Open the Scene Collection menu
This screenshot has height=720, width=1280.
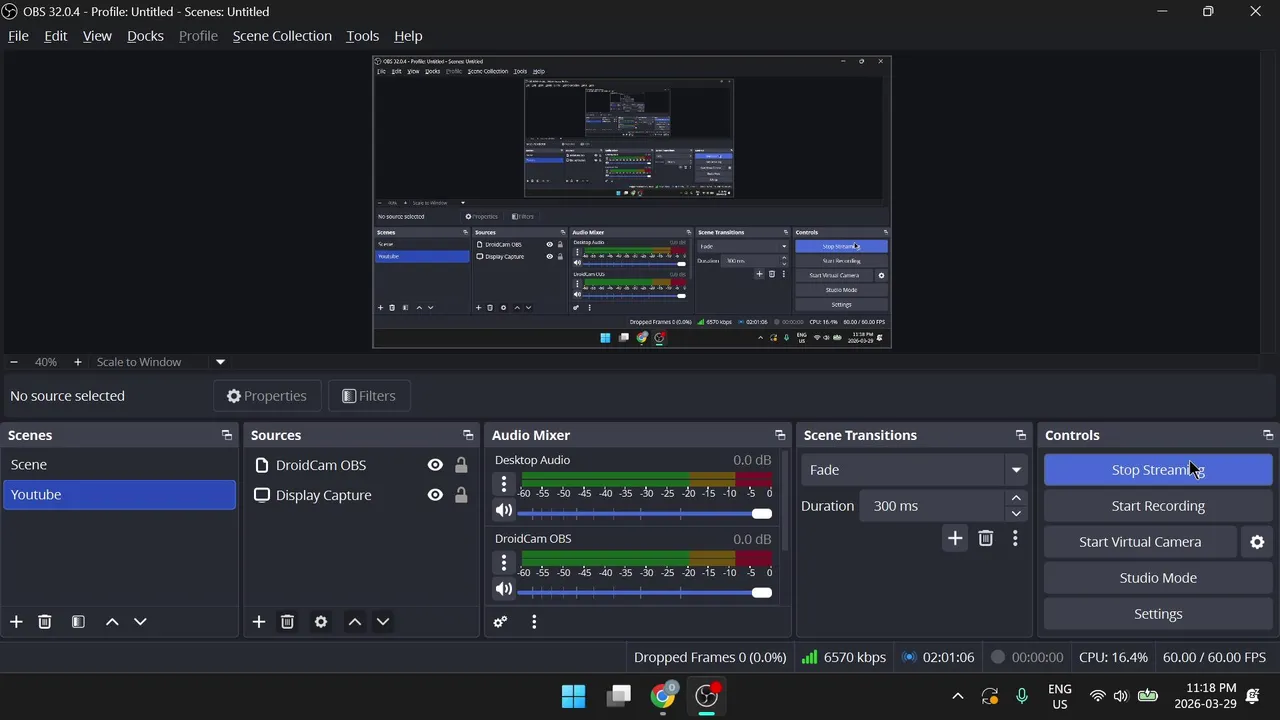tap(282, 36)
